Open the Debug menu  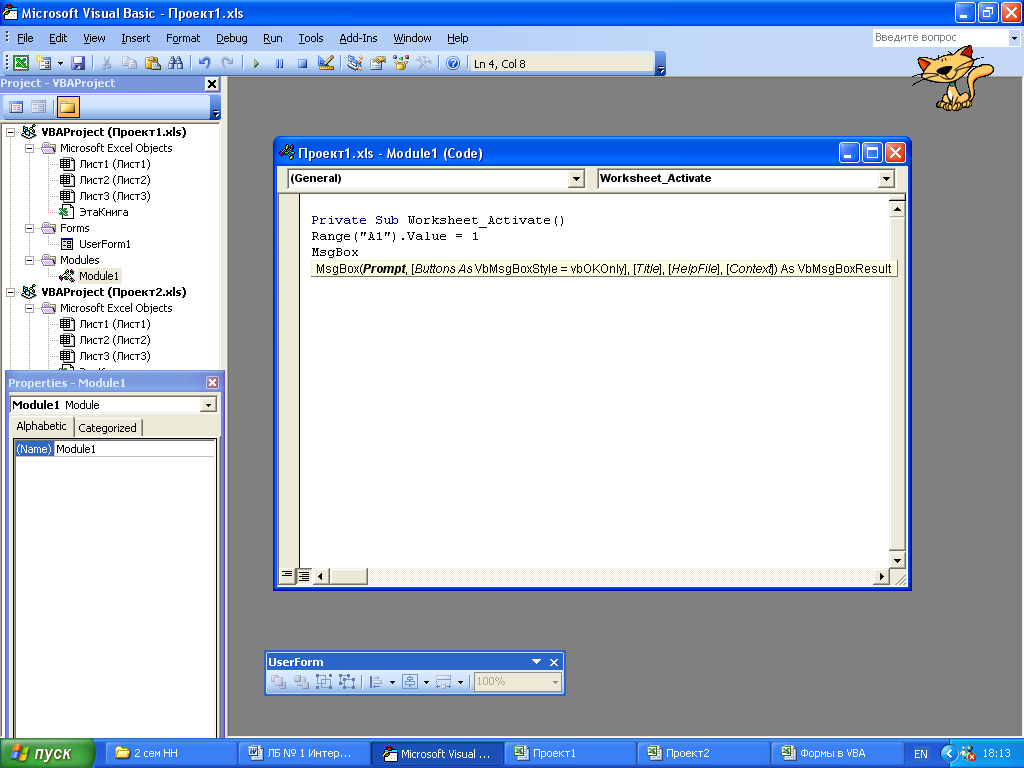click(x=231, y=38)
